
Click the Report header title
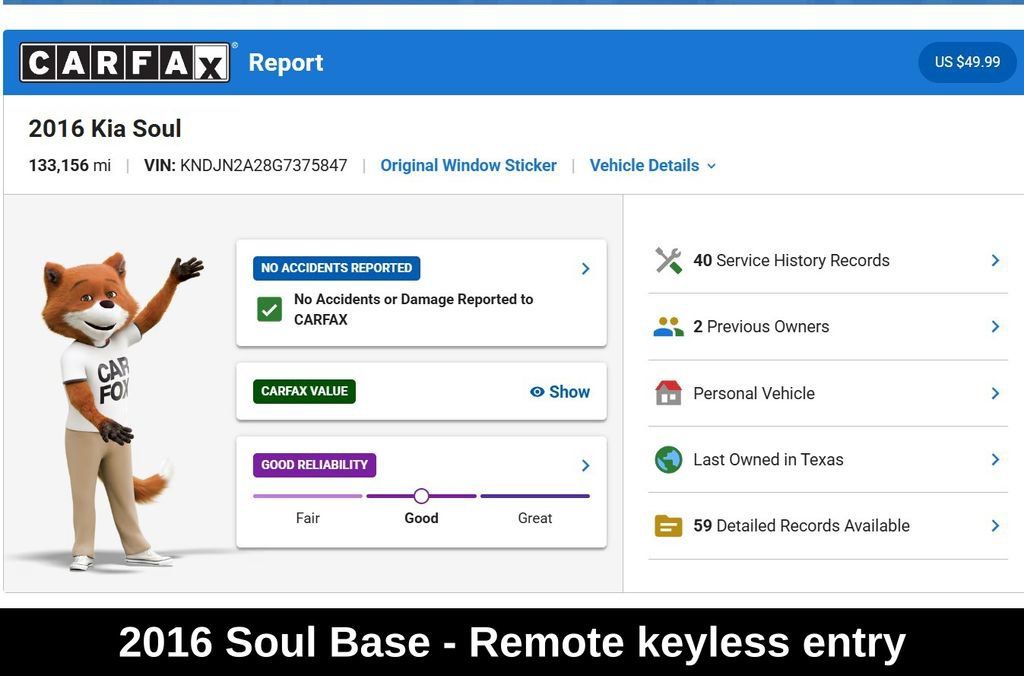[286, 63]
